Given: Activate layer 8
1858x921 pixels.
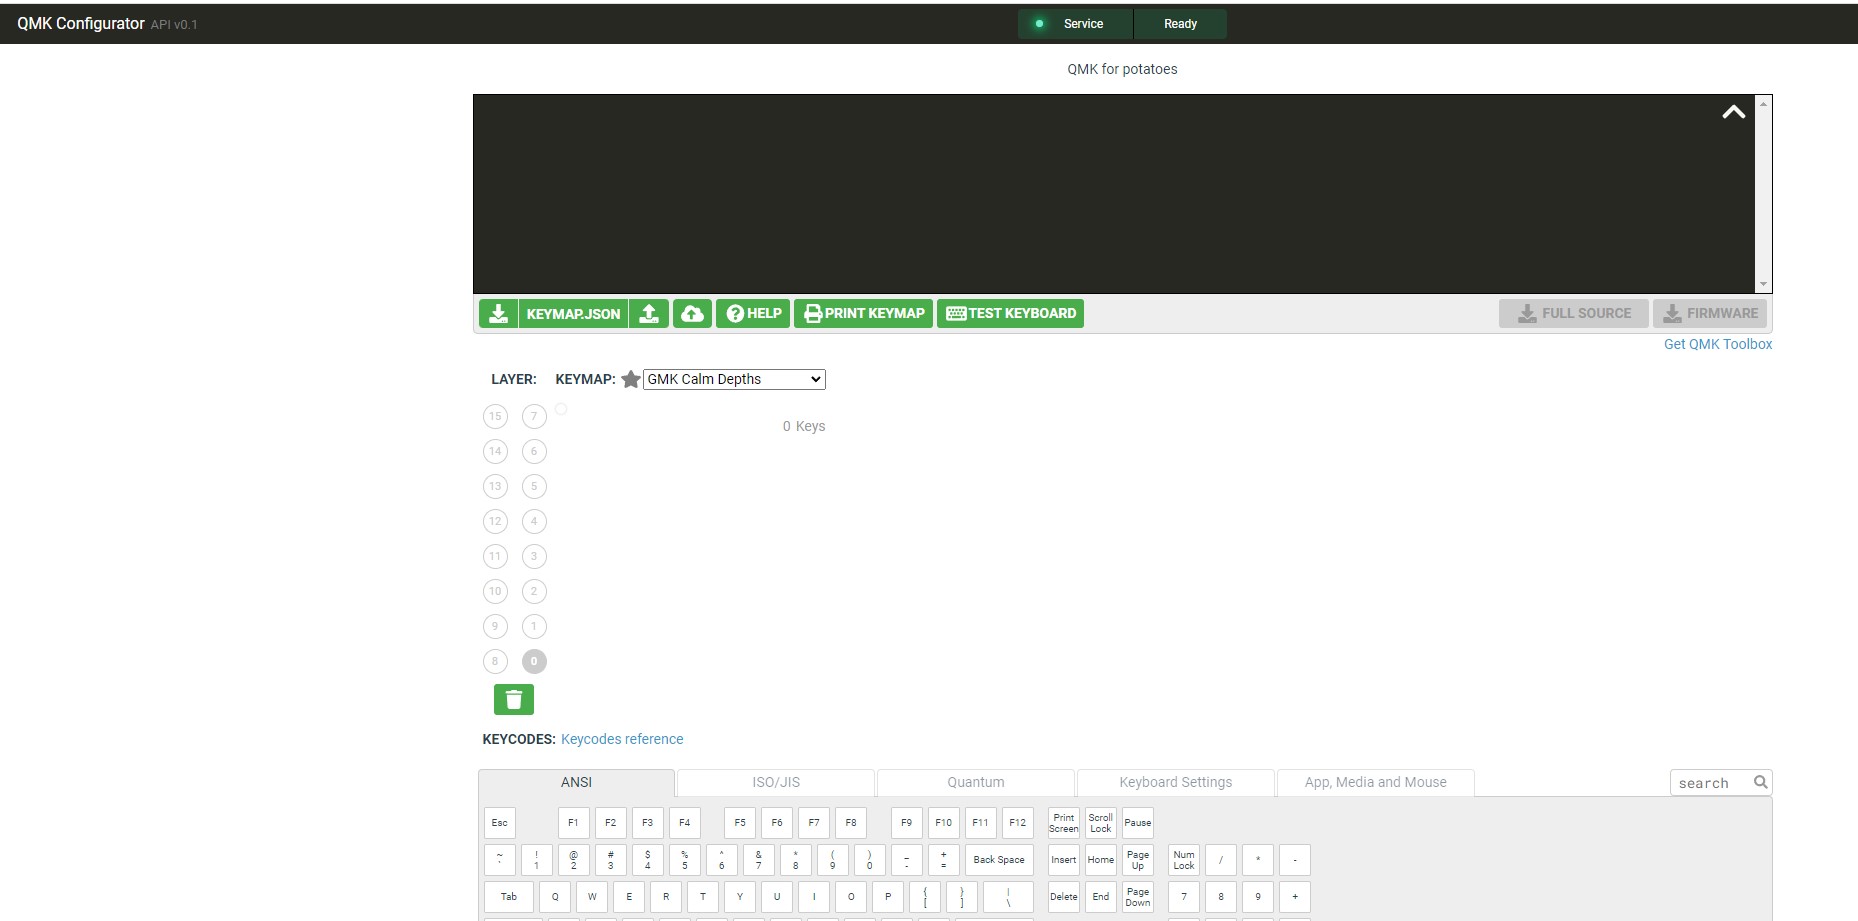Looking at the screenshot, I should [495, 661].
